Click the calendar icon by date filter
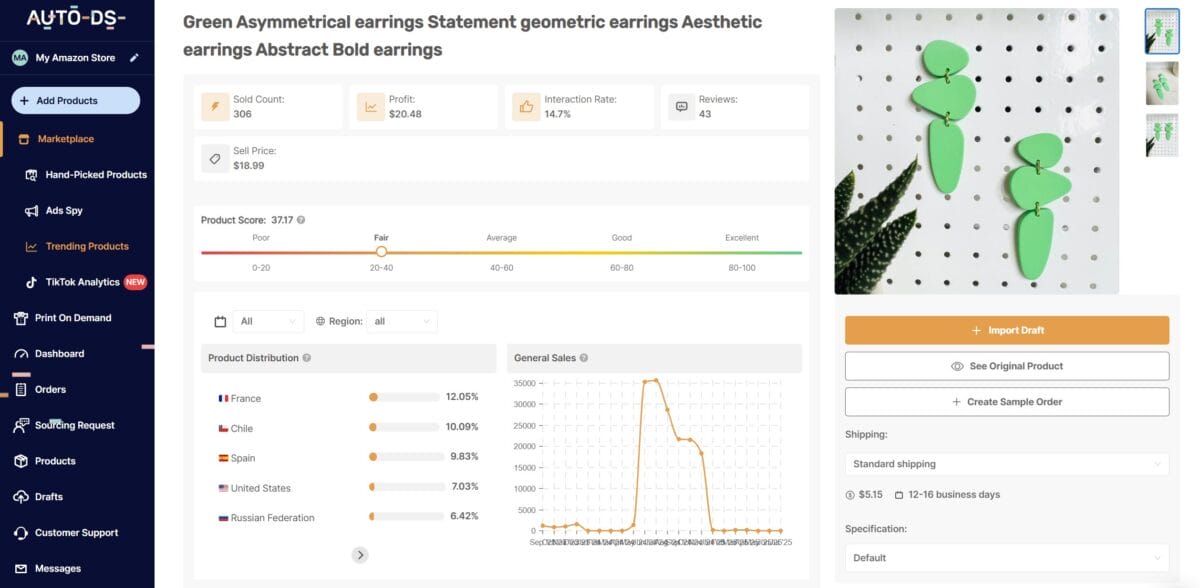1200x588 pixels. [220, 322]
